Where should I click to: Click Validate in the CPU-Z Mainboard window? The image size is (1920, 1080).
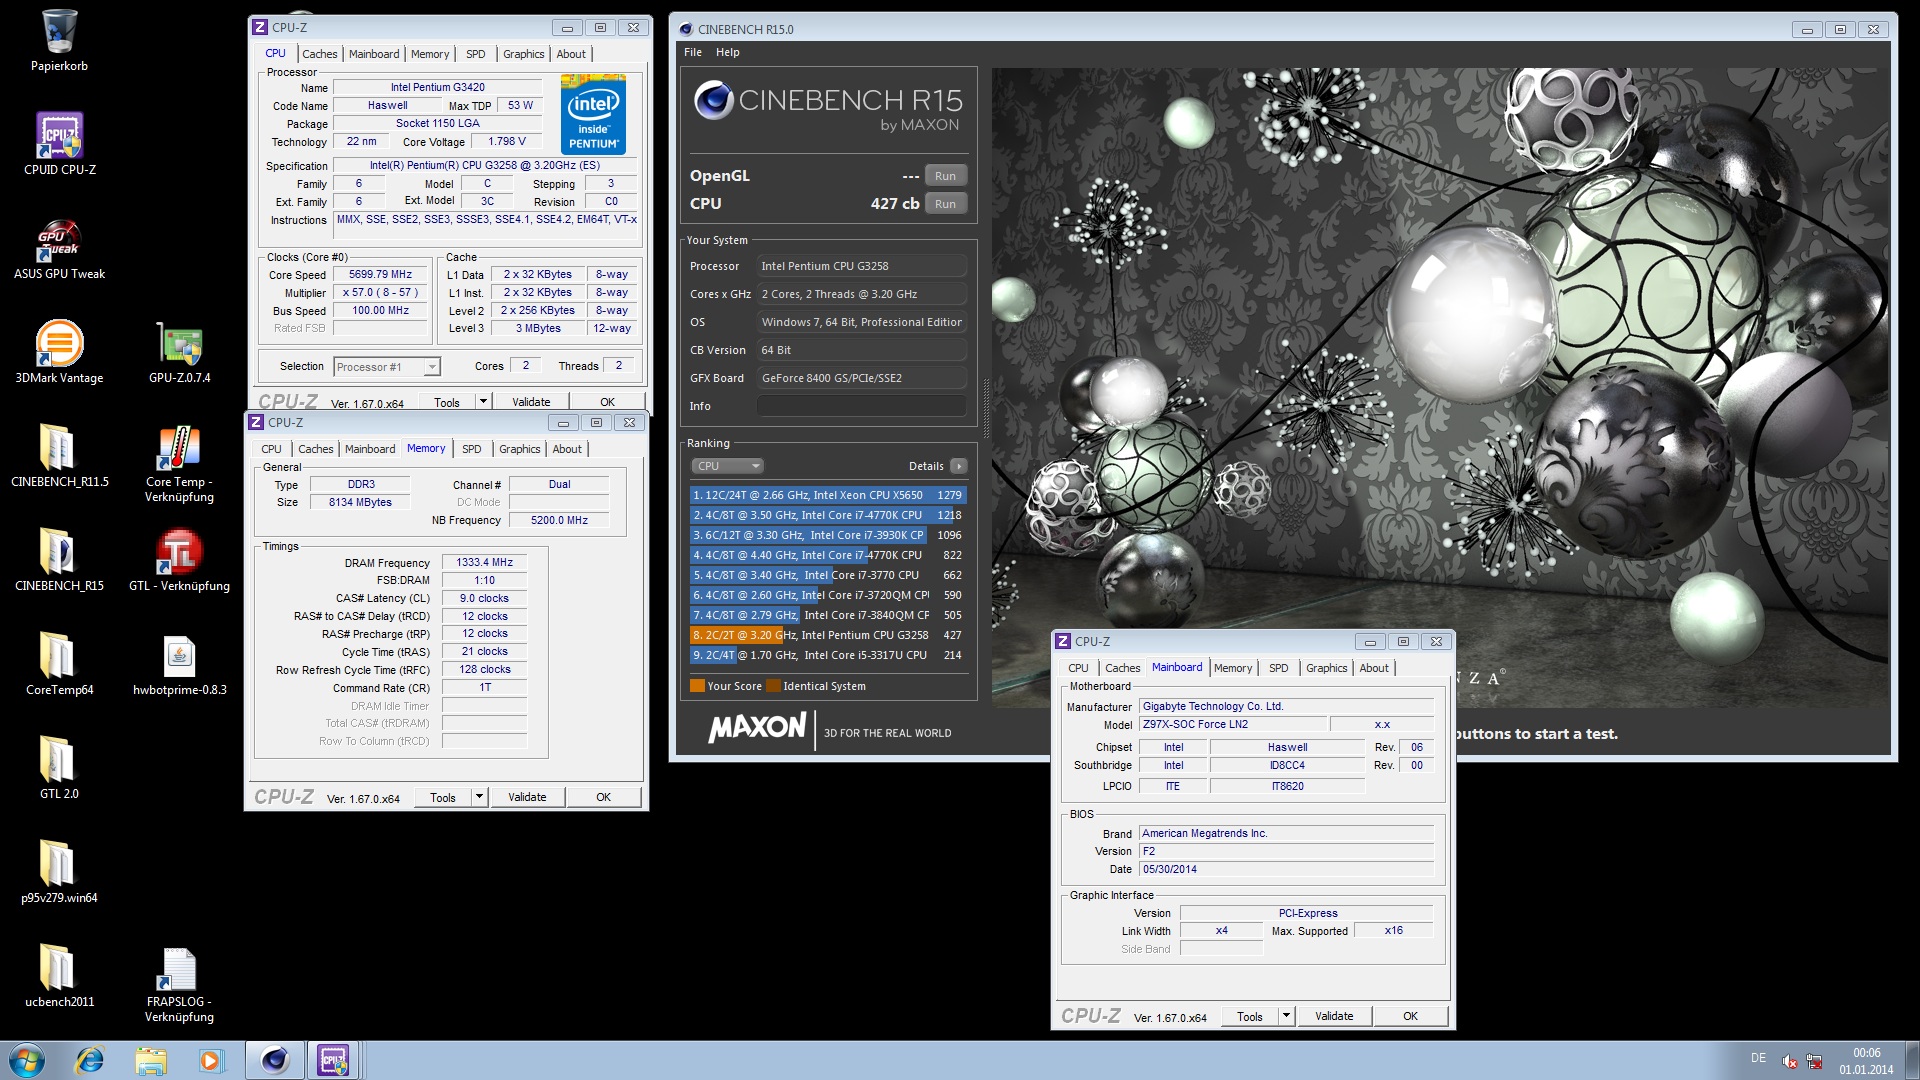pyautogui.click(x=1334, y=1016)
